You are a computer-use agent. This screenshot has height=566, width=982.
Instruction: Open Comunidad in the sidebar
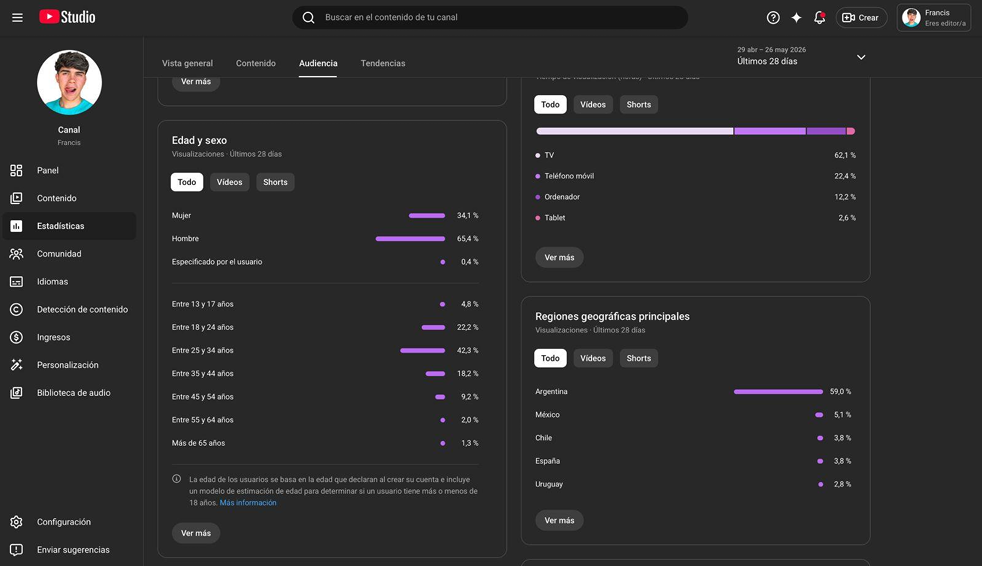tap(69, 254)
